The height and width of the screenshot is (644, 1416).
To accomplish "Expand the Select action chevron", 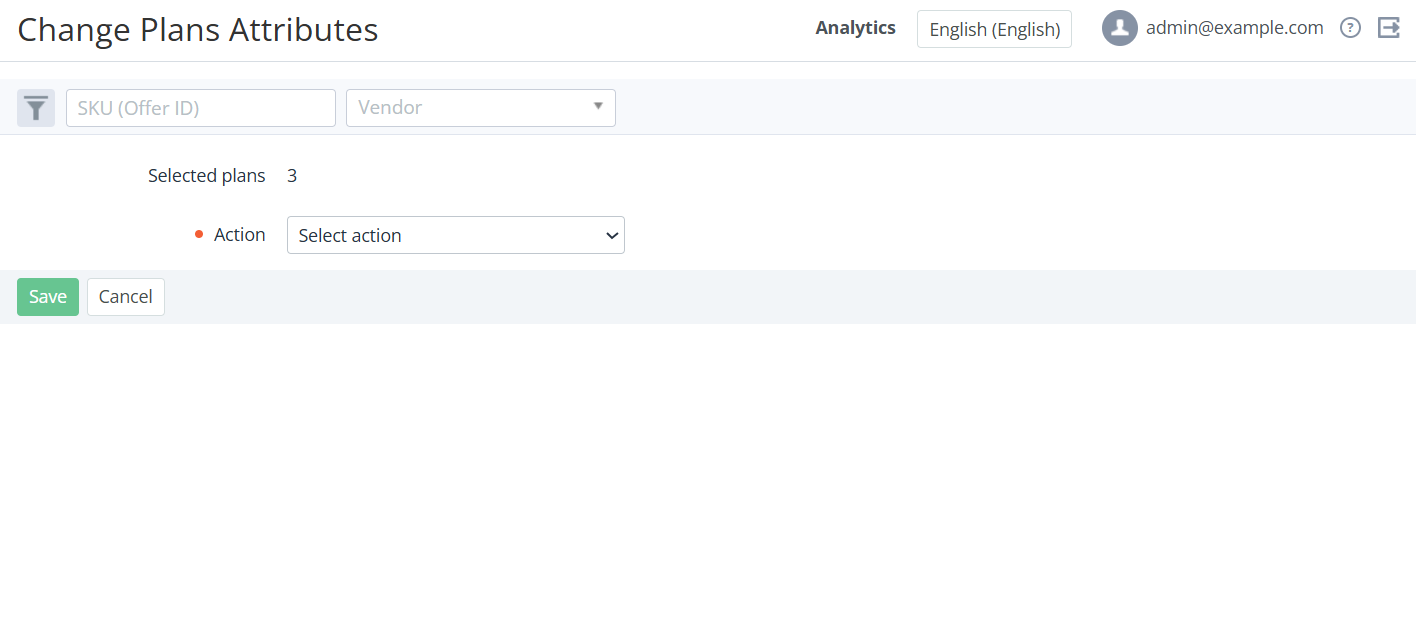I will pos(612,236).
